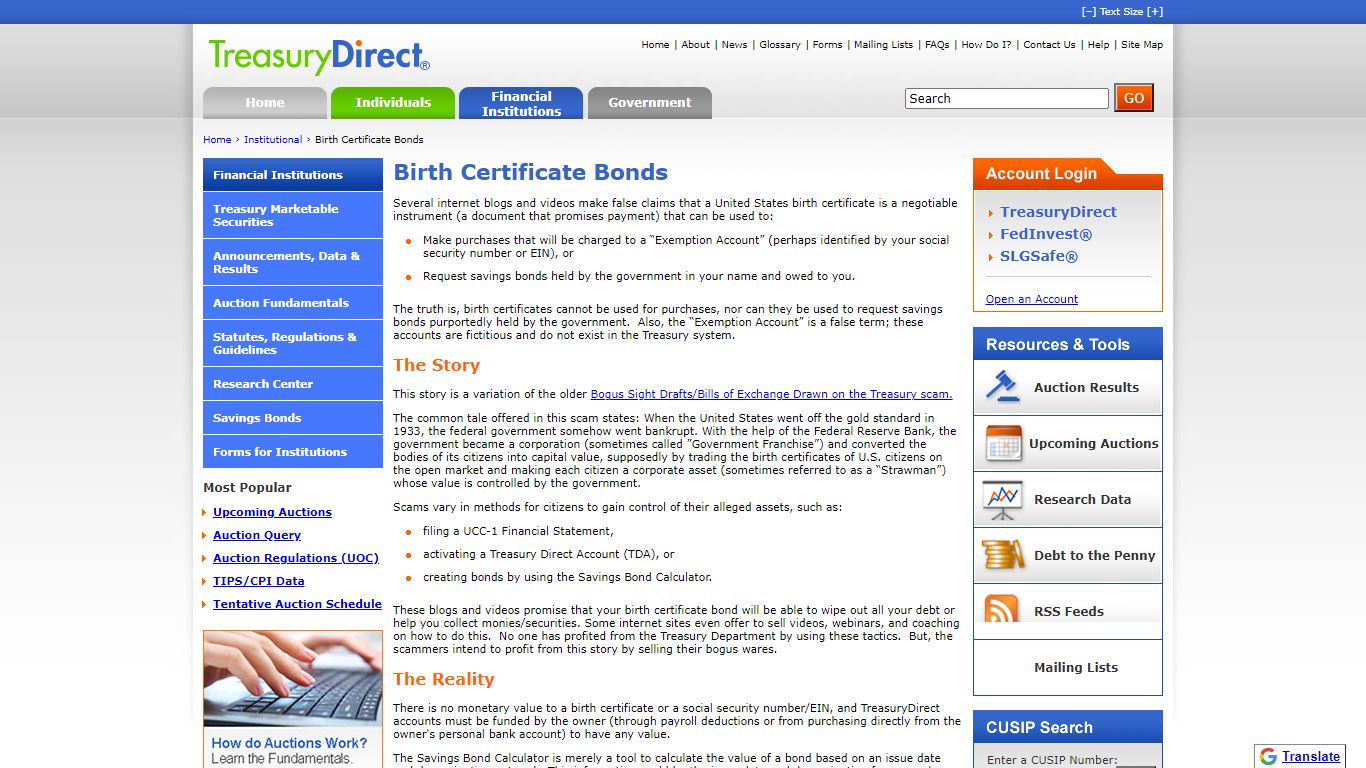The height and width of the screenshot is (768, 1366).
Task: Click the RSS Feeds orange icon
Action: (1001, 609)
